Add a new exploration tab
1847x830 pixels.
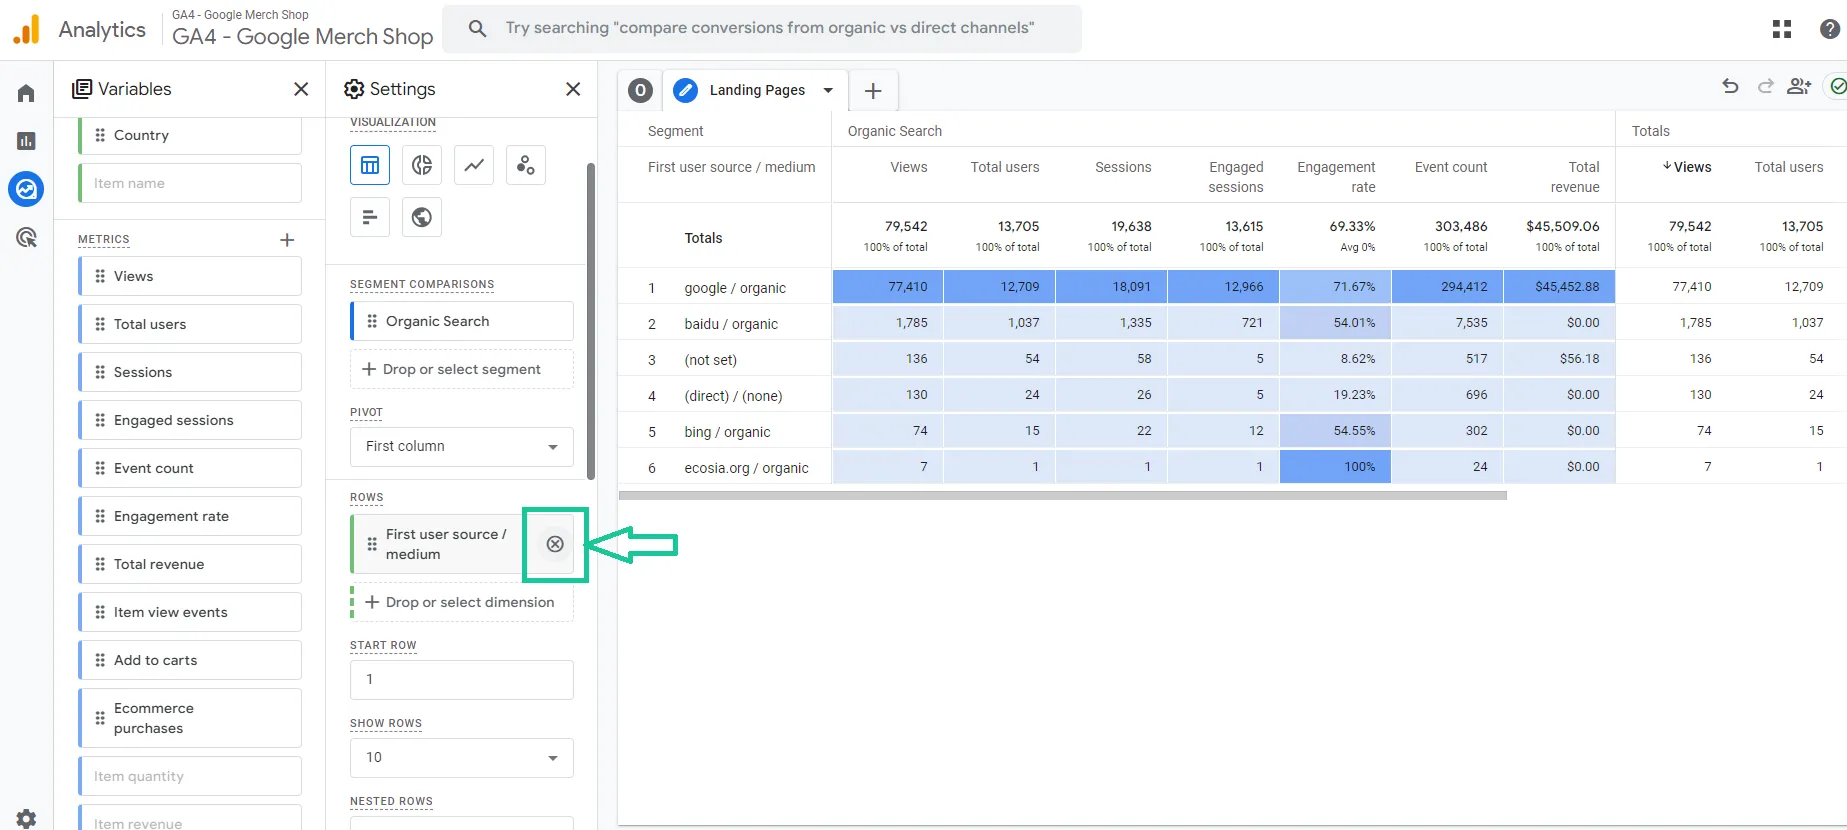click(873, 91)
